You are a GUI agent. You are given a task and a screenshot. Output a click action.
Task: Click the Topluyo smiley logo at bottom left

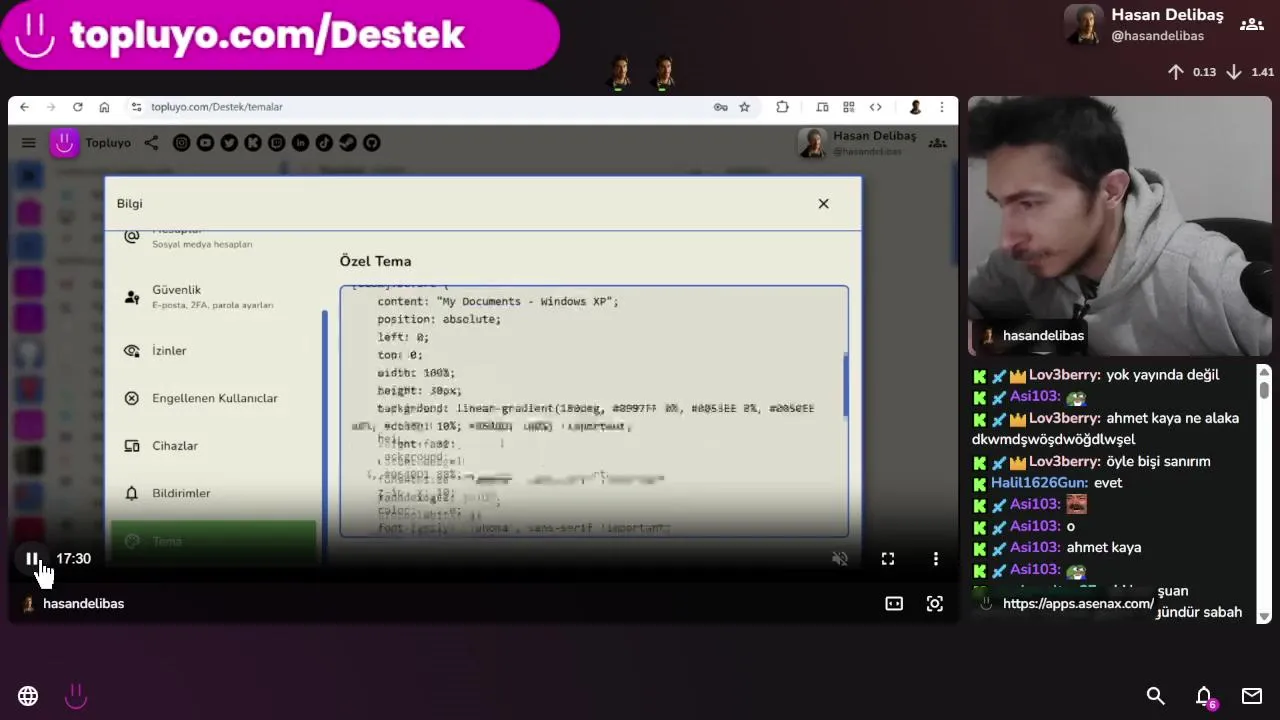click(x=76, y=696)
